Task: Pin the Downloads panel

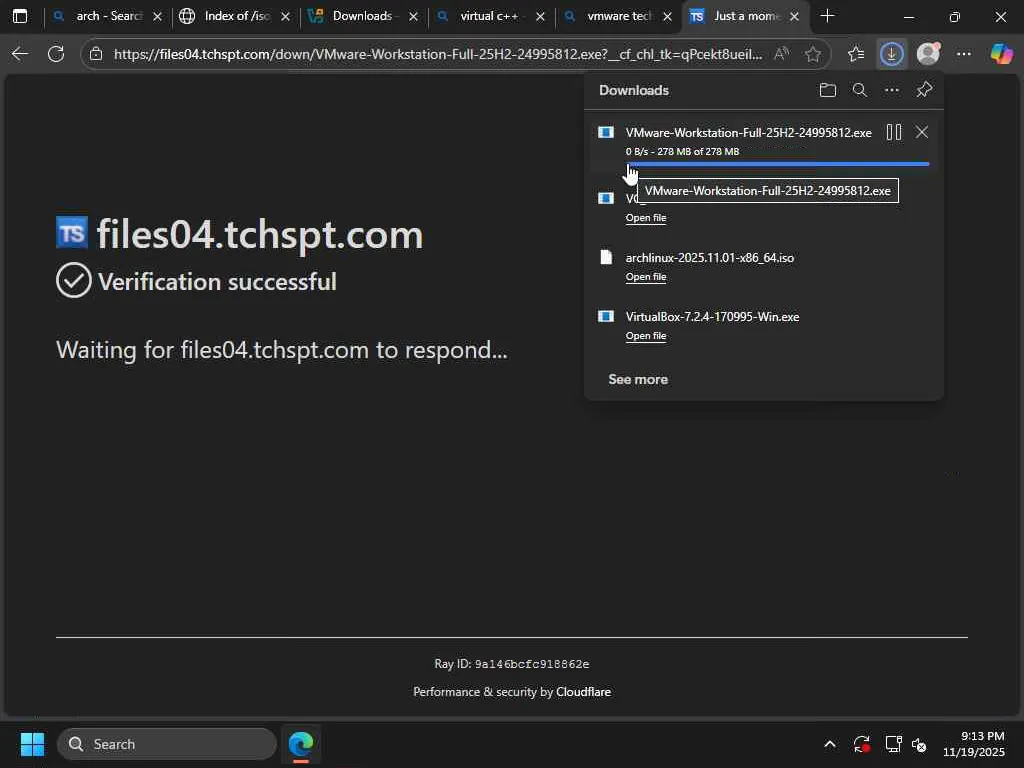Action: click(x=924, y=89)
